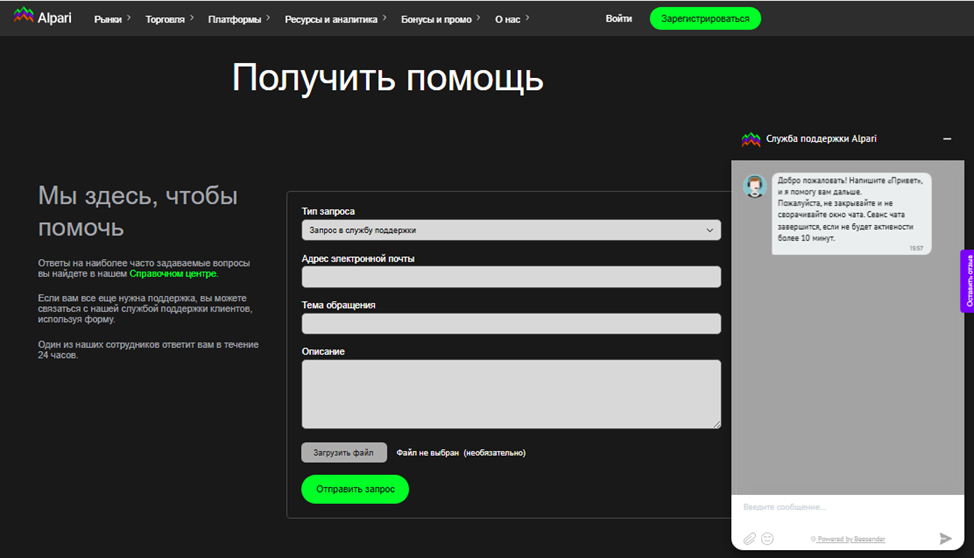974x558 pixels.
Task: Open the emoji picker in chat
Action: point(767,539)
